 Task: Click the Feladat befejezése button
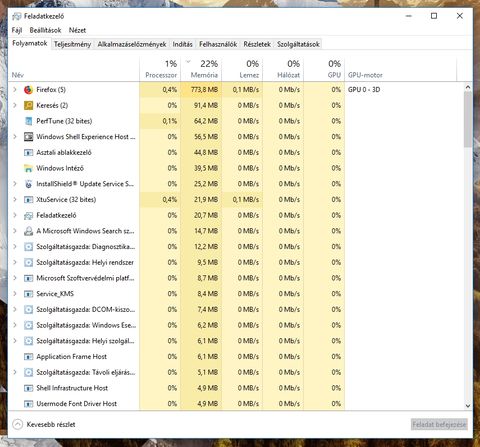(x=439, y=425)
